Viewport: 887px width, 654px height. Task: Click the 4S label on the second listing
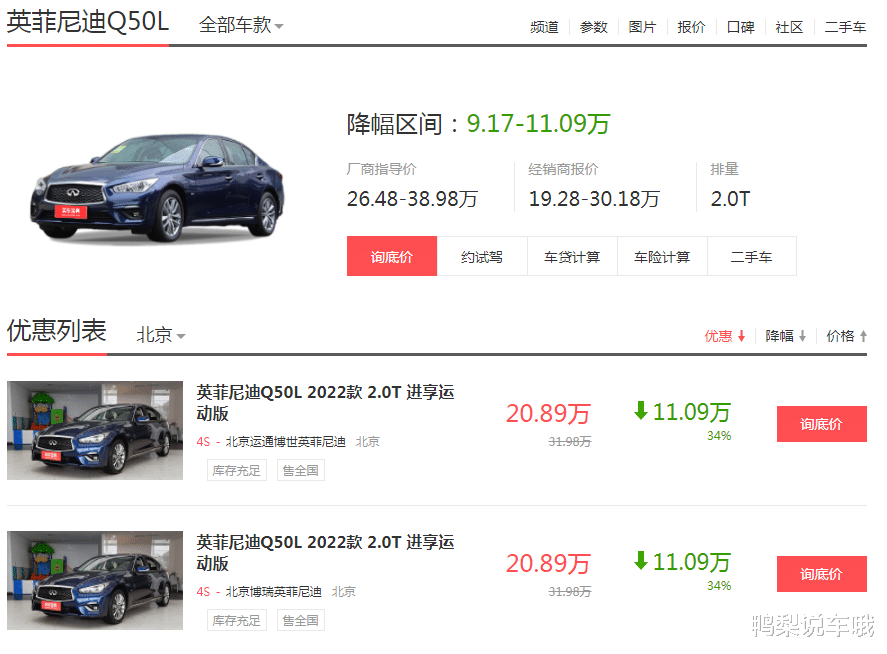click(203, 592)
